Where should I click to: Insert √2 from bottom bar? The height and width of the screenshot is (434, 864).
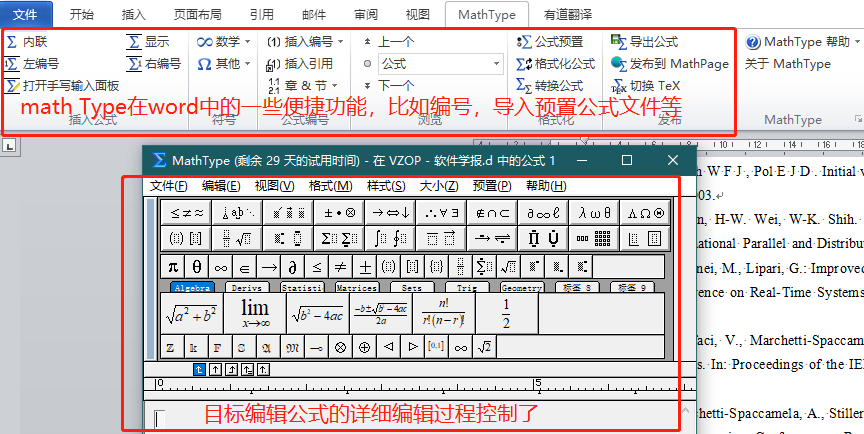pos(485,348)
